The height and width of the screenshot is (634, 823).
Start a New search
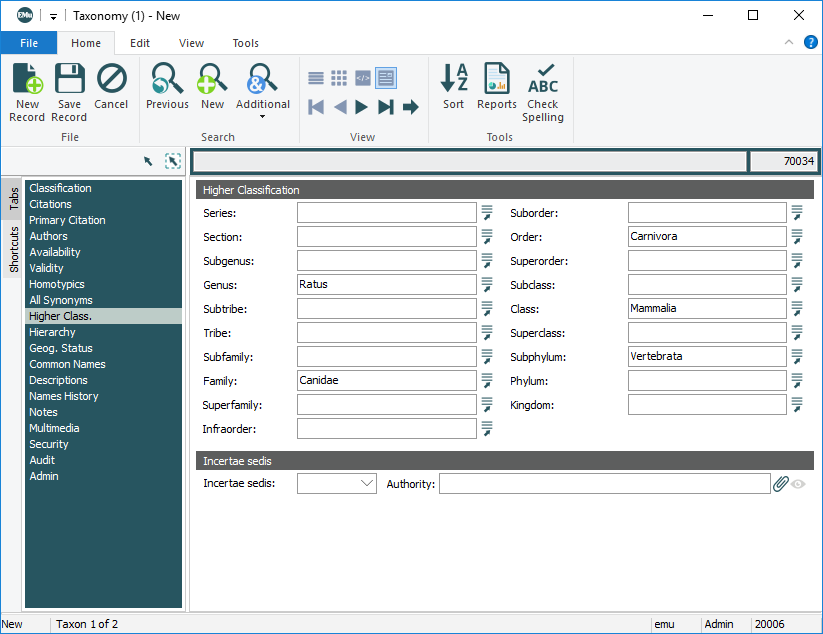tap(213, 80)
